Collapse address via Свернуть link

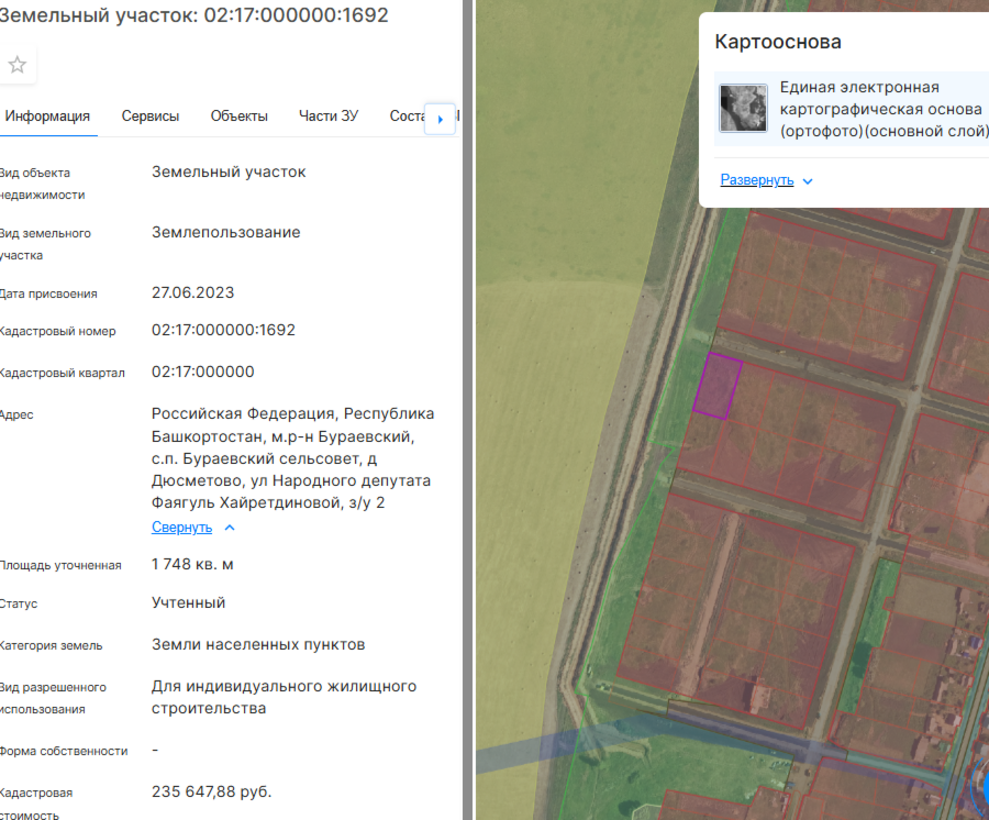[182, 527]
